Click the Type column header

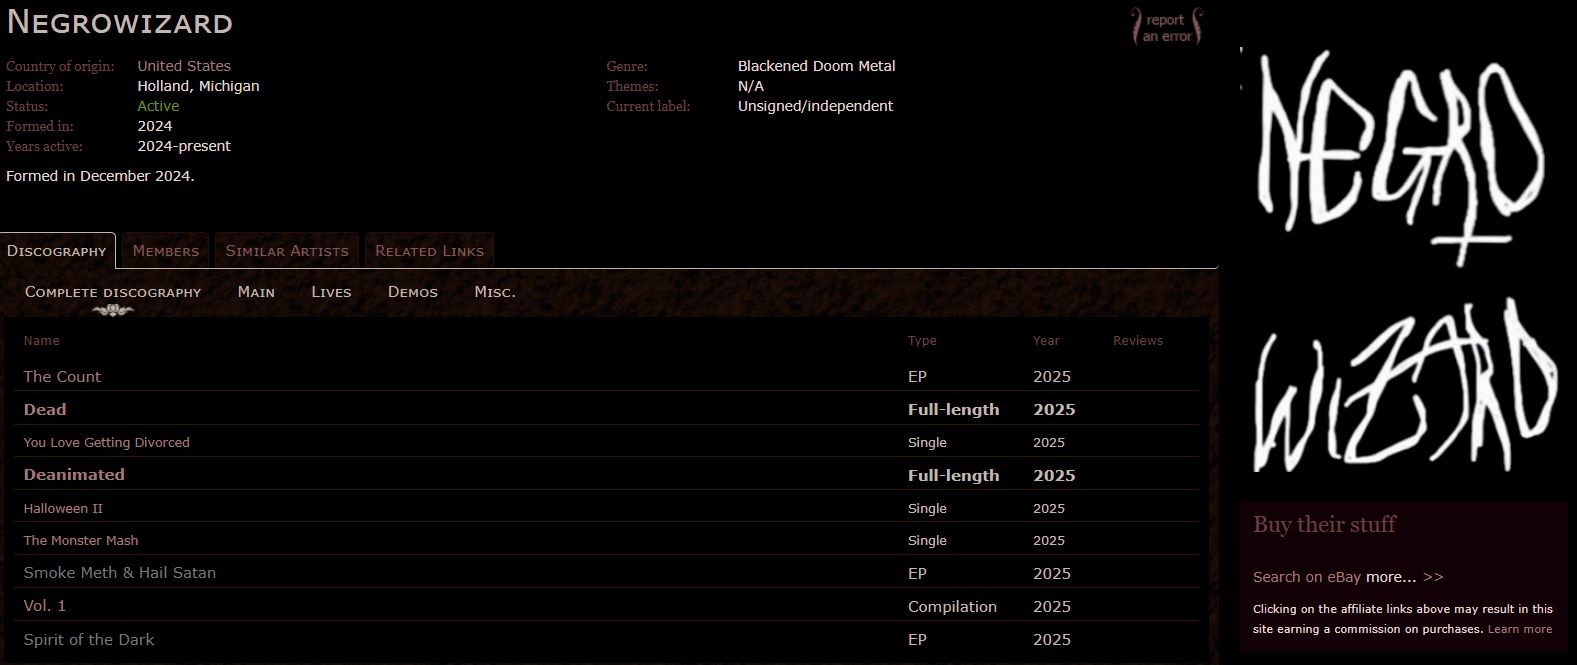click(x=922, y=341)
